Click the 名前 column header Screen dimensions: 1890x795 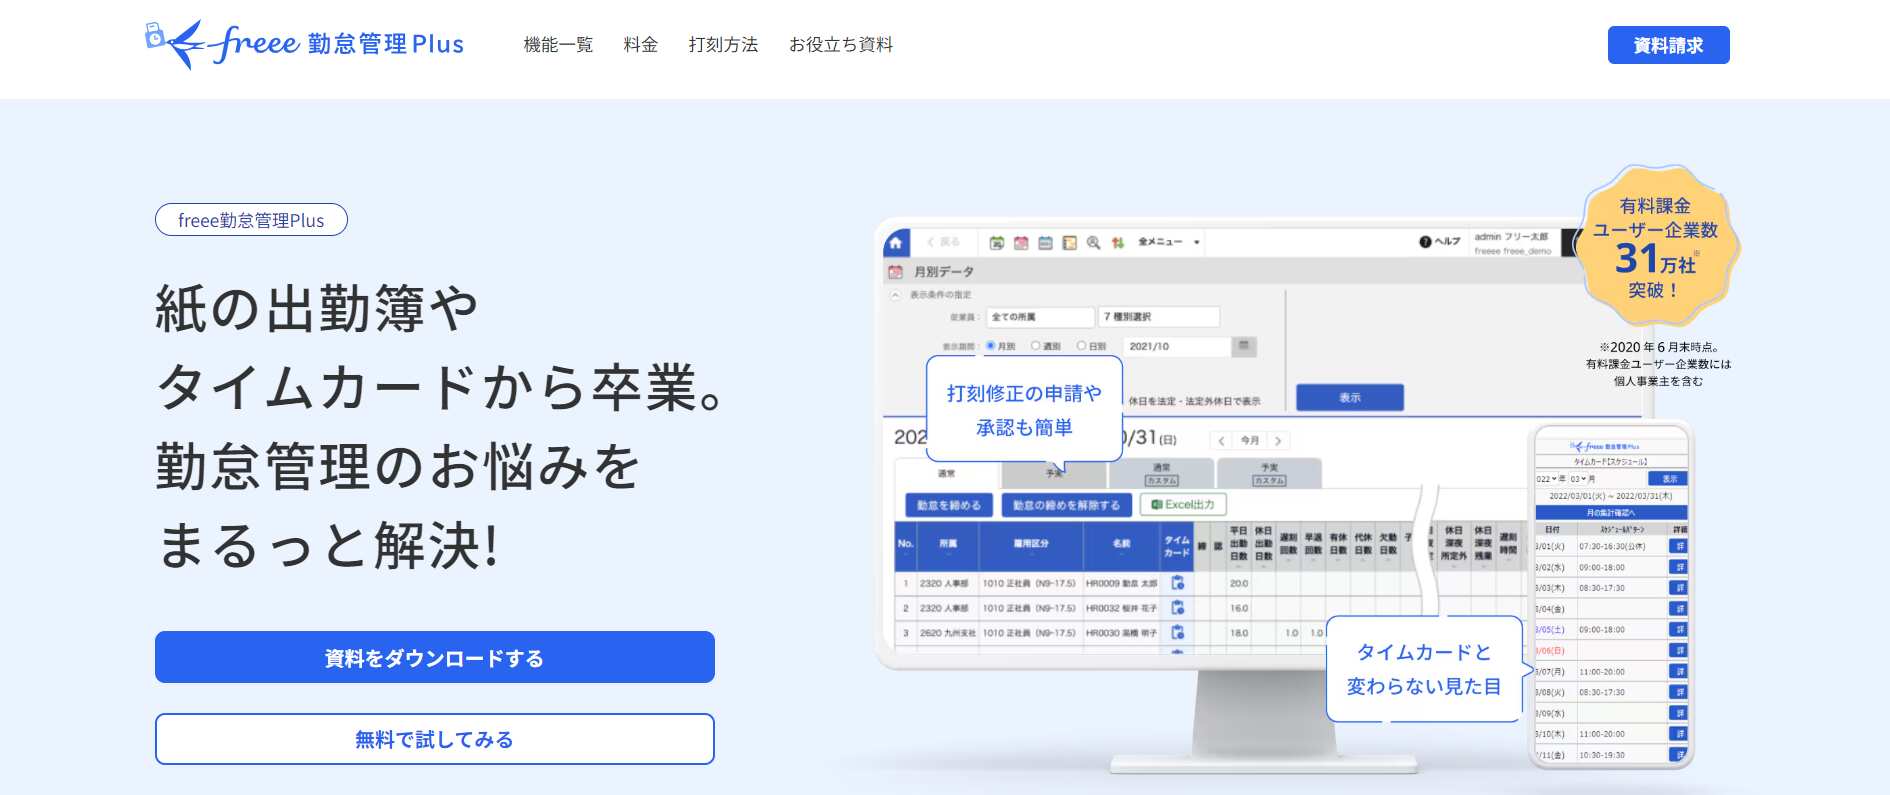(1122, 544)
